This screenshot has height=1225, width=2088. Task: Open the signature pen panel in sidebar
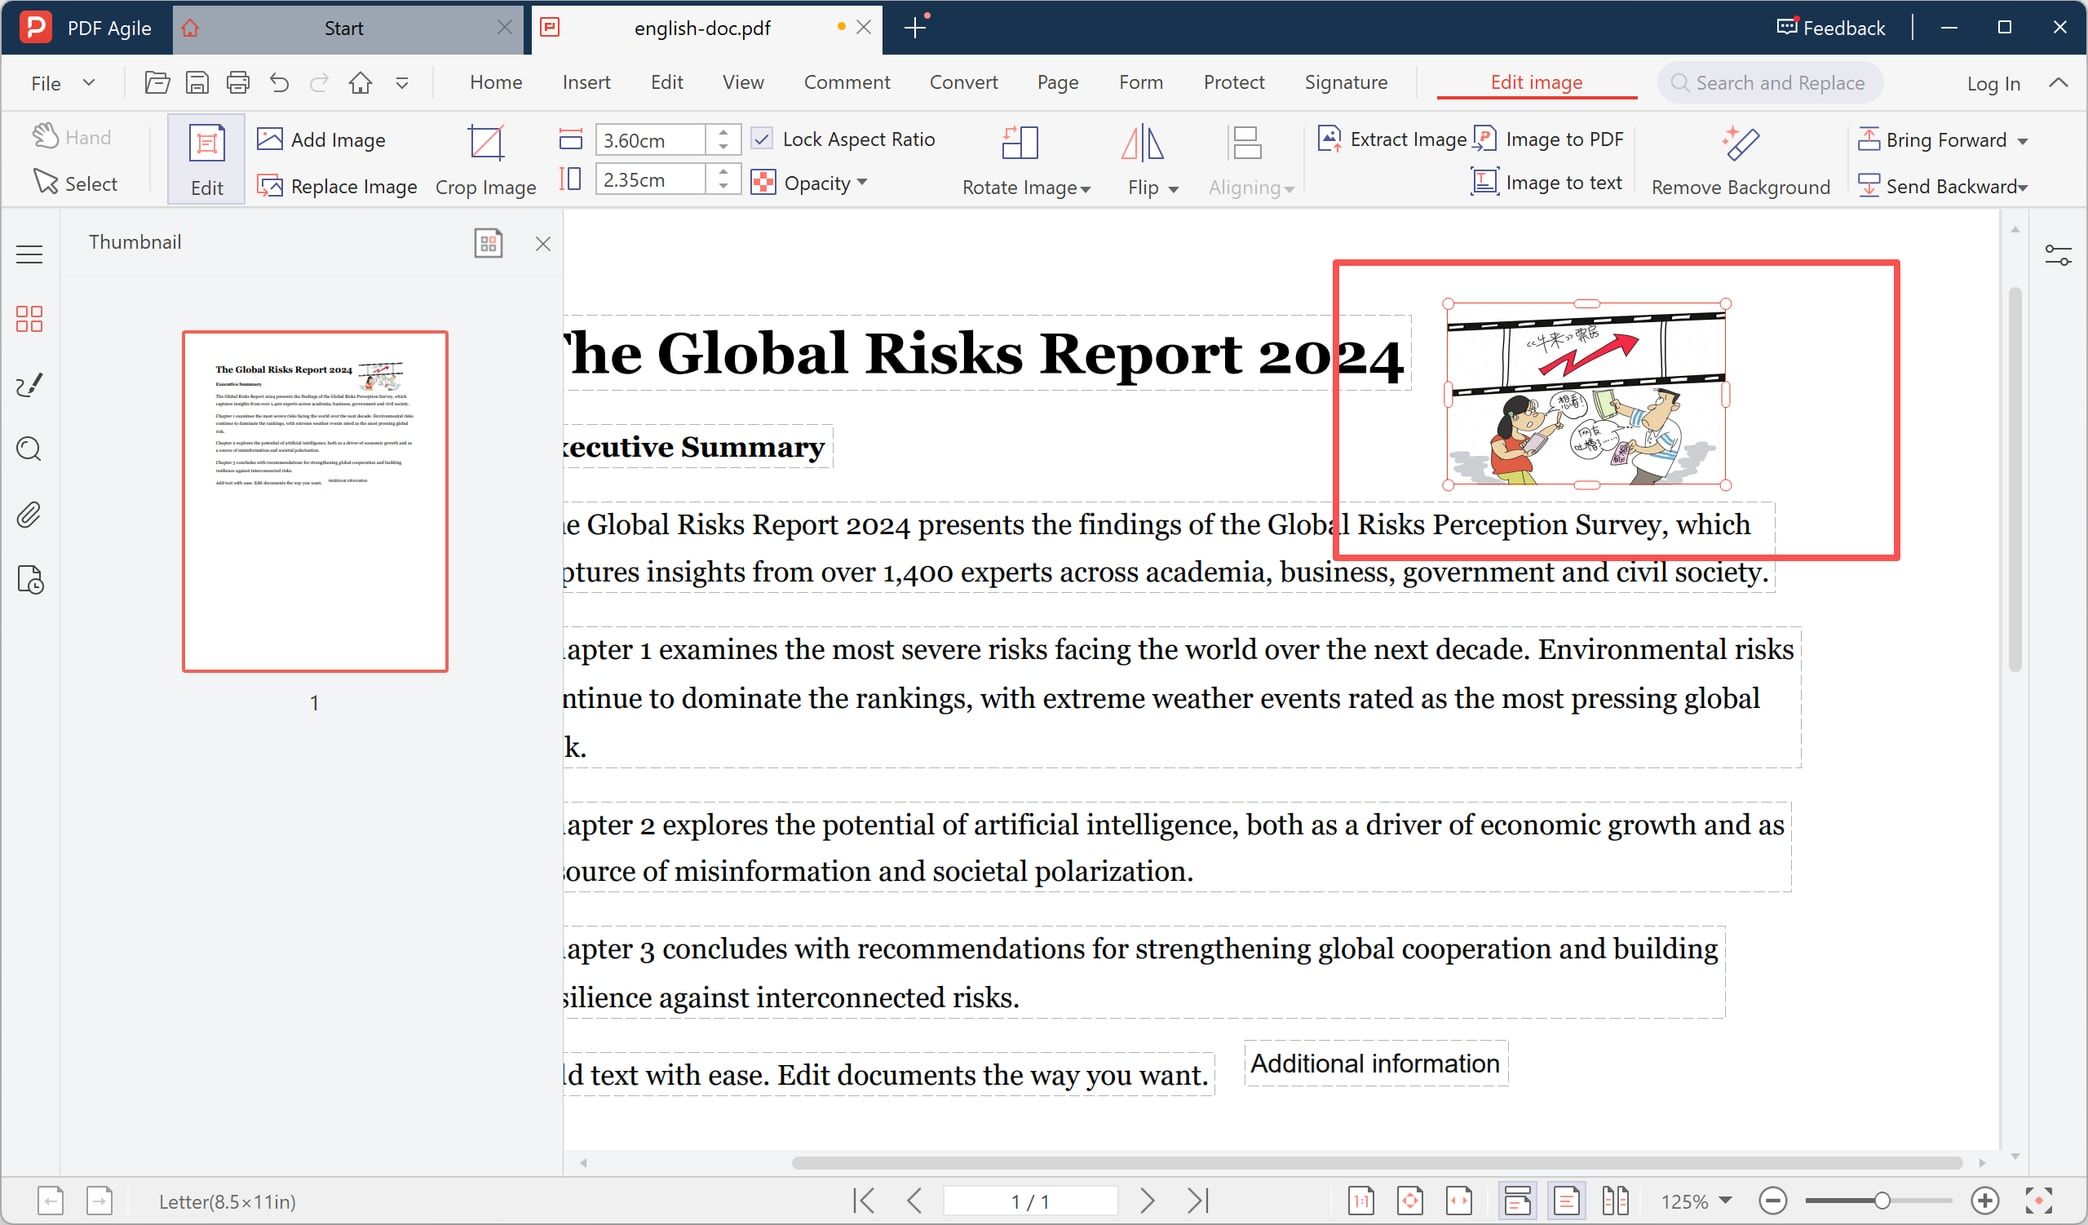[x=29, y=385]
